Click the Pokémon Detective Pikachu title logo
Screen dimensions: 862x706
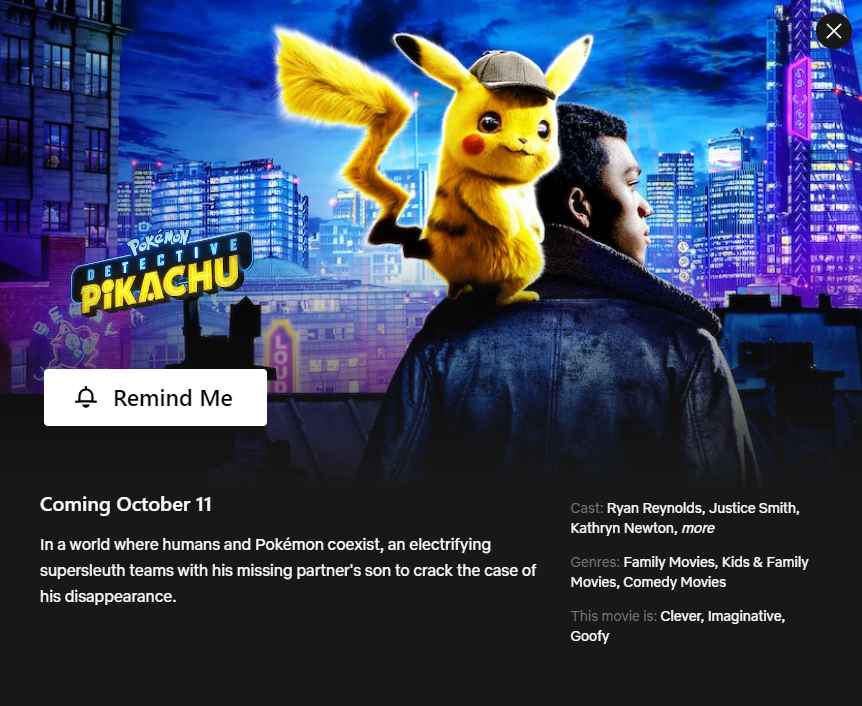click(161, 273)
